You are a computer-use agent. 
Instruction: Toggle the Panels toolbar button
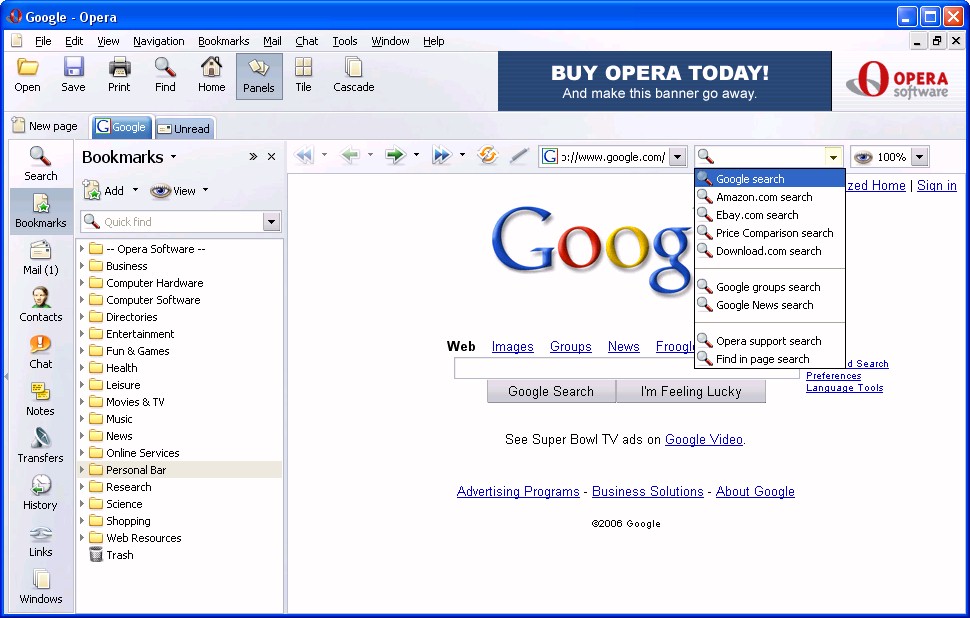tap(259, 76)
